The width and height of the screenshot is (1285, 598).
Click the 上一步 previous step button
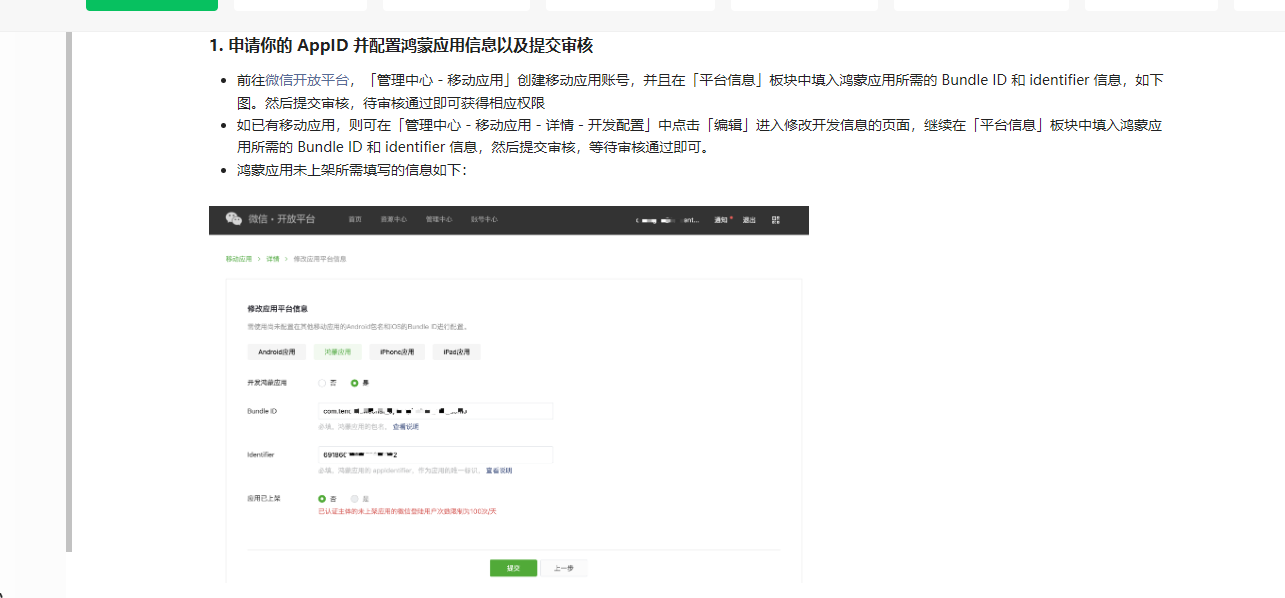click(x=564, y=568)
